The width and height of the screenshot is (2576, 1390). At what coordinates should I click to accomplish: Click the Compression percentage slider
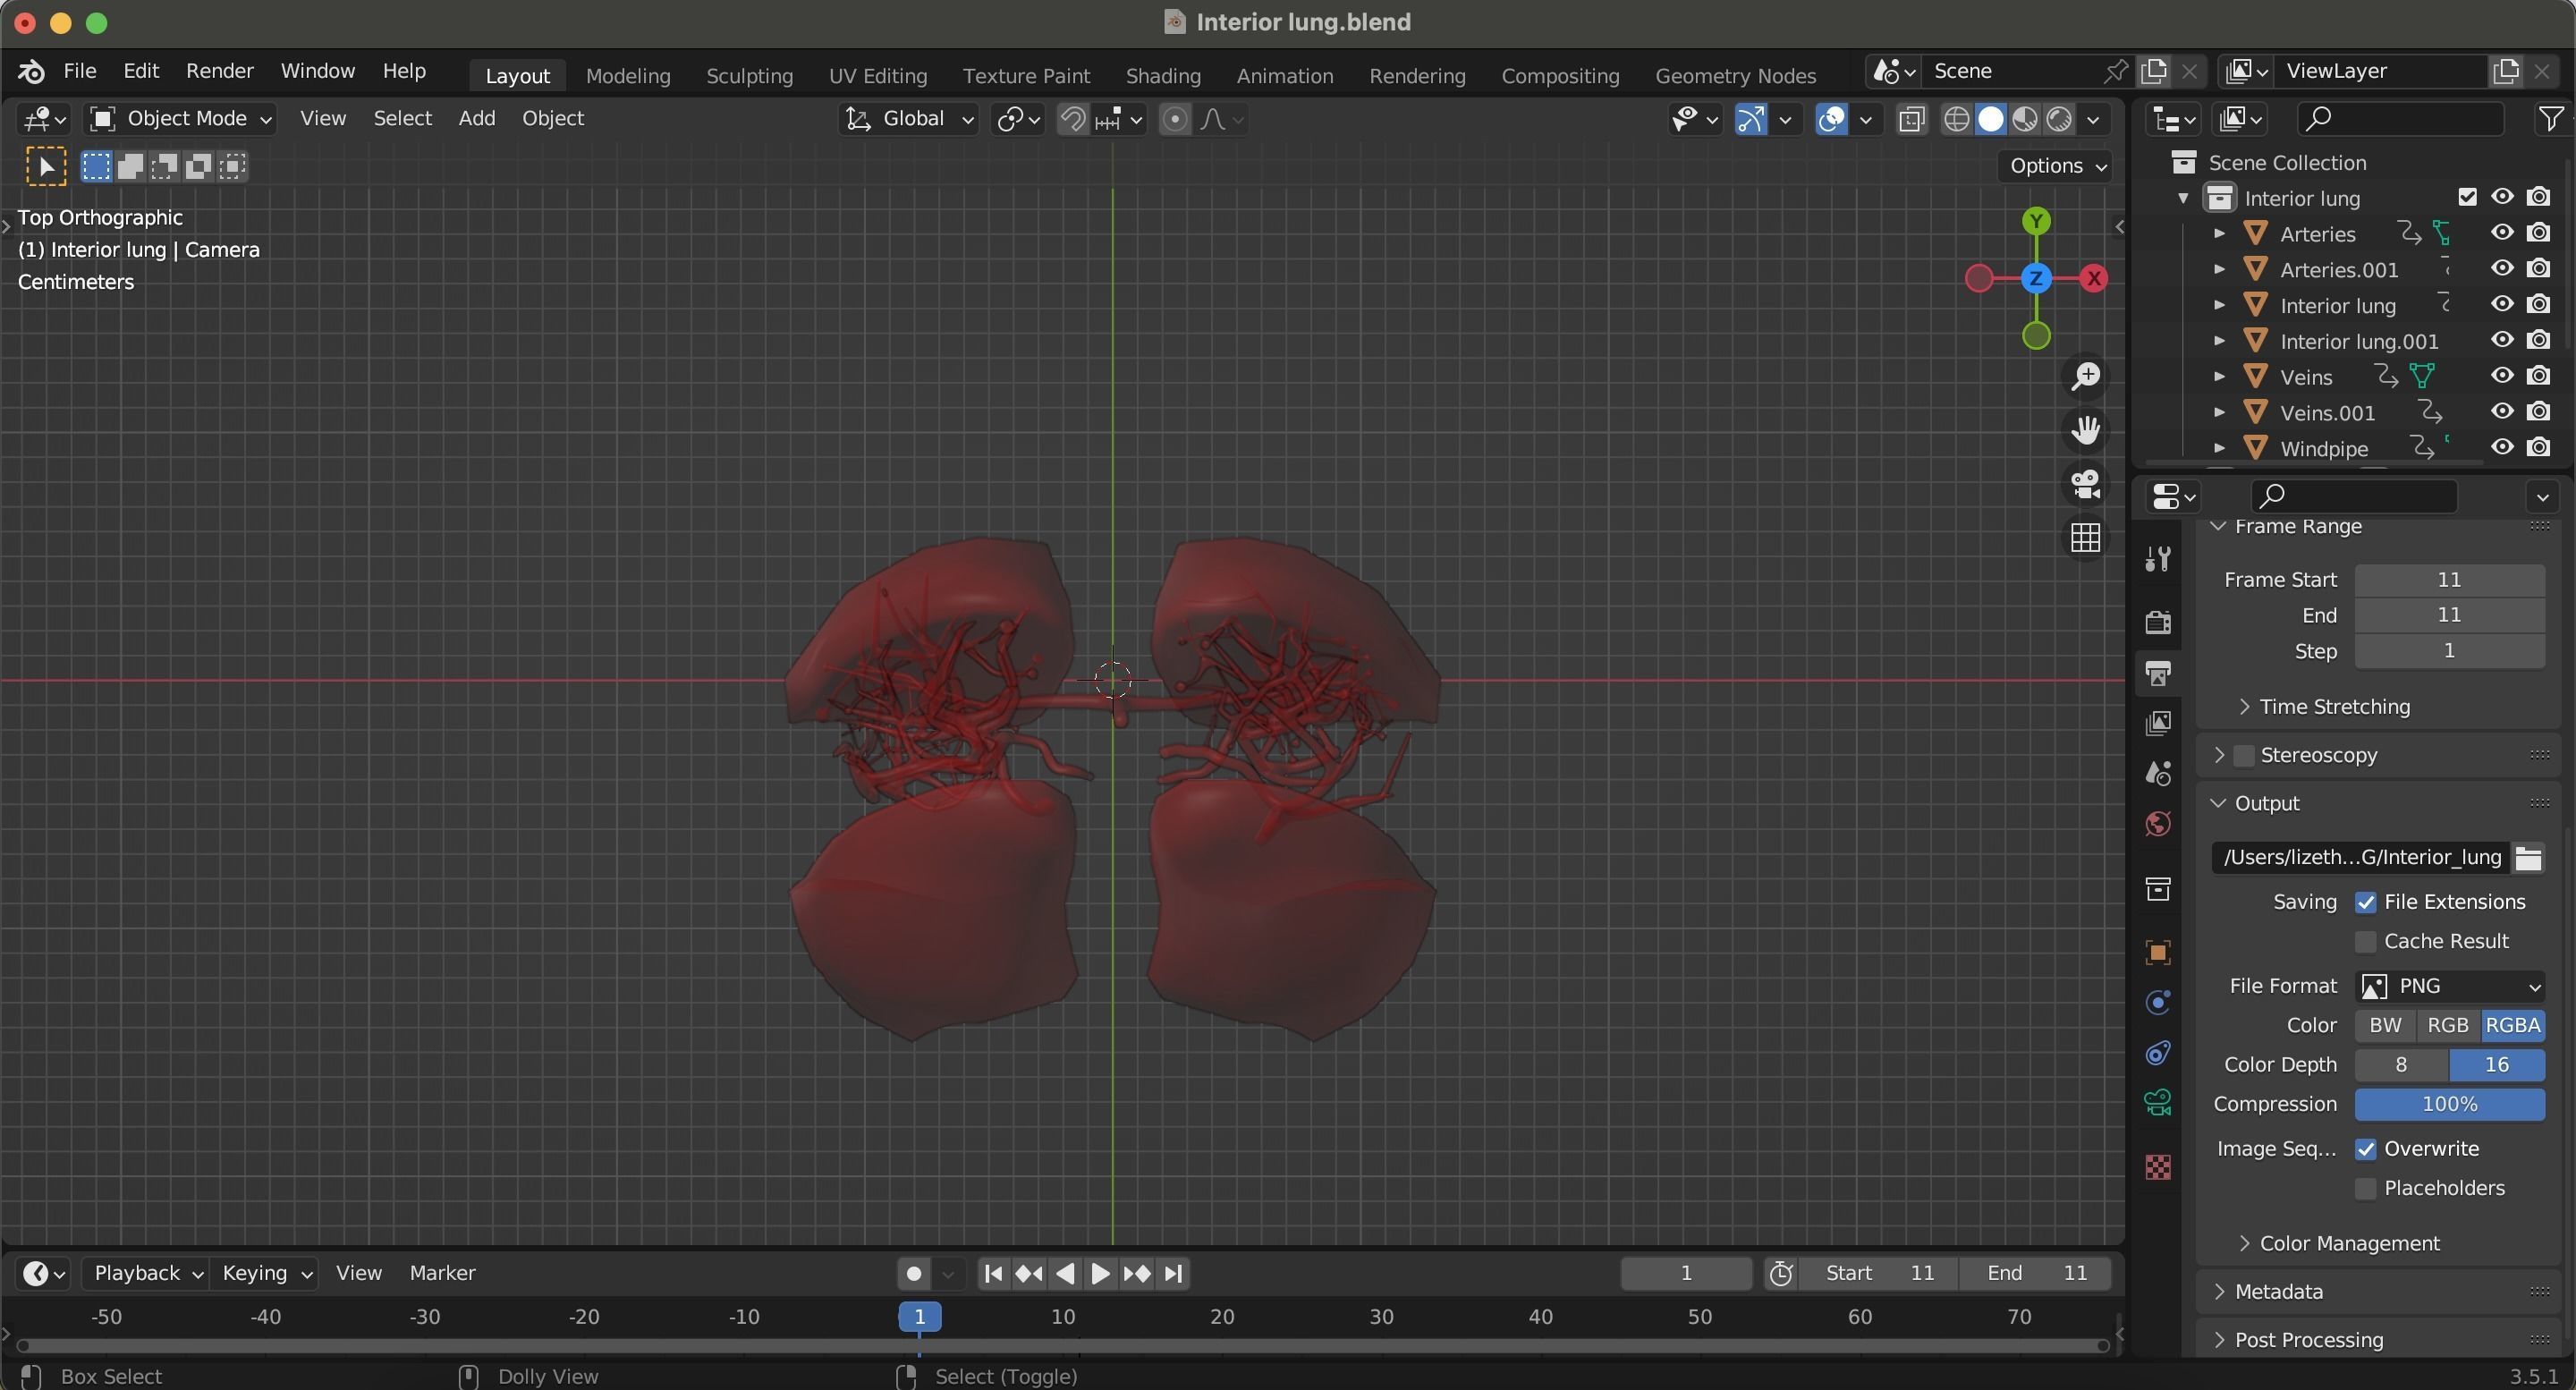(2449, 1104)
